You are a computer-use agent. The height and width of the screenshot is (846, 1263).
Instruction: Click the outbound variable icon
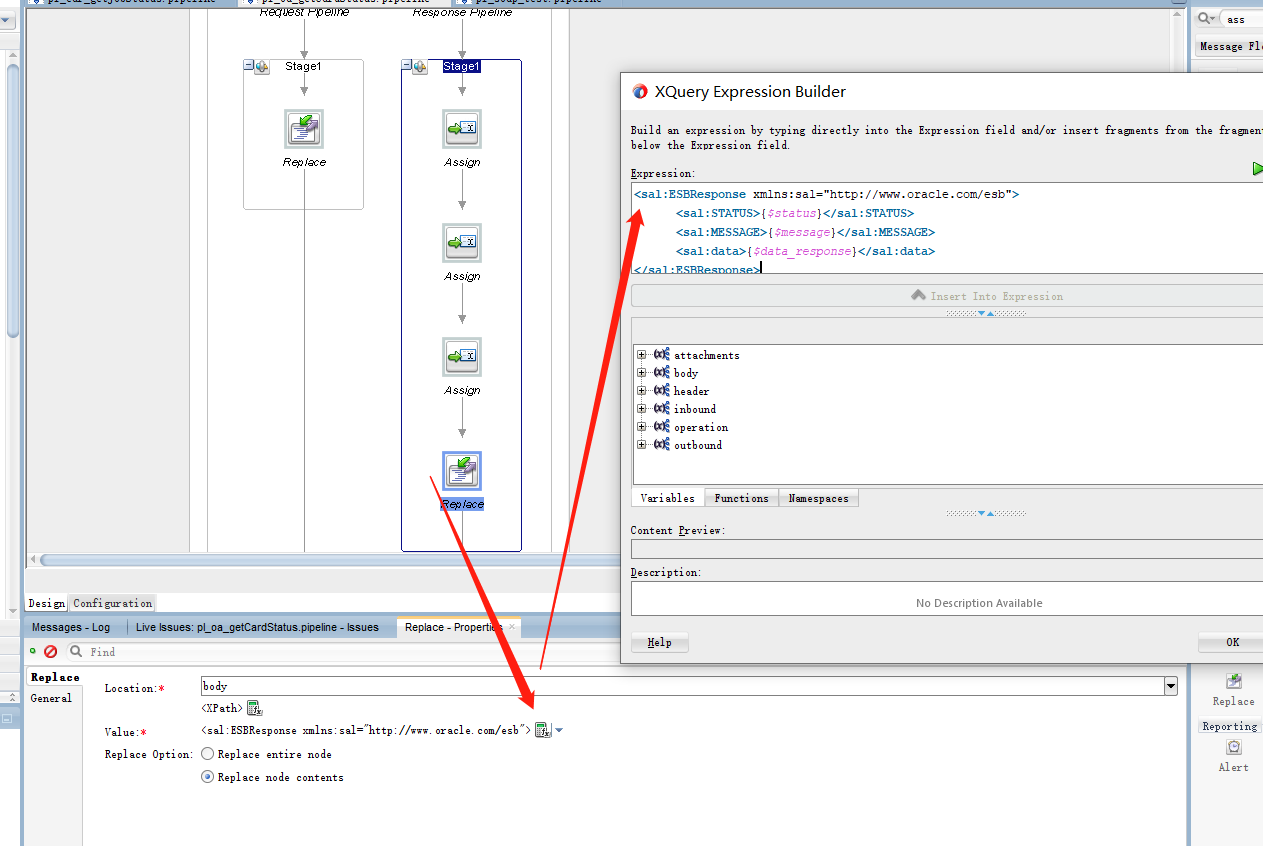[x=661, y=445]
